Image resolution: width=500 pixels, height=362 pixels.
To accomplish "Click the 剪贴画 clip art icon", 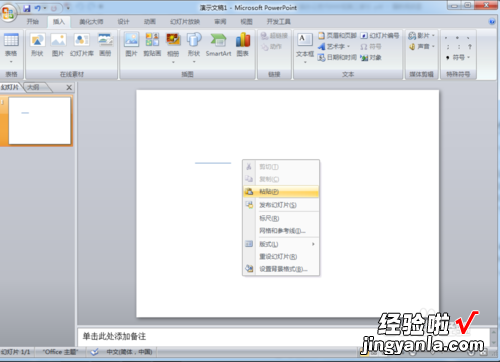I will point(152,44).
